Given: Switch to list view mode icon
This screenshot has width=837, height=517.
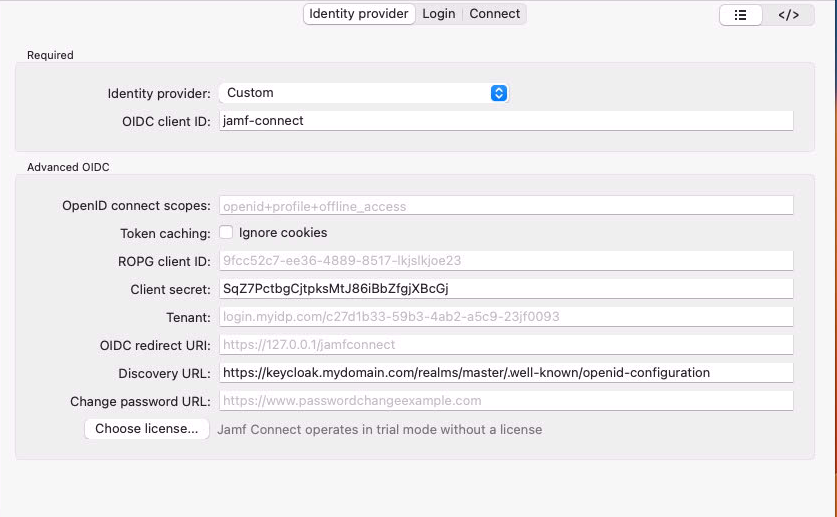Looking at the screenshot, I should point(740,15).
